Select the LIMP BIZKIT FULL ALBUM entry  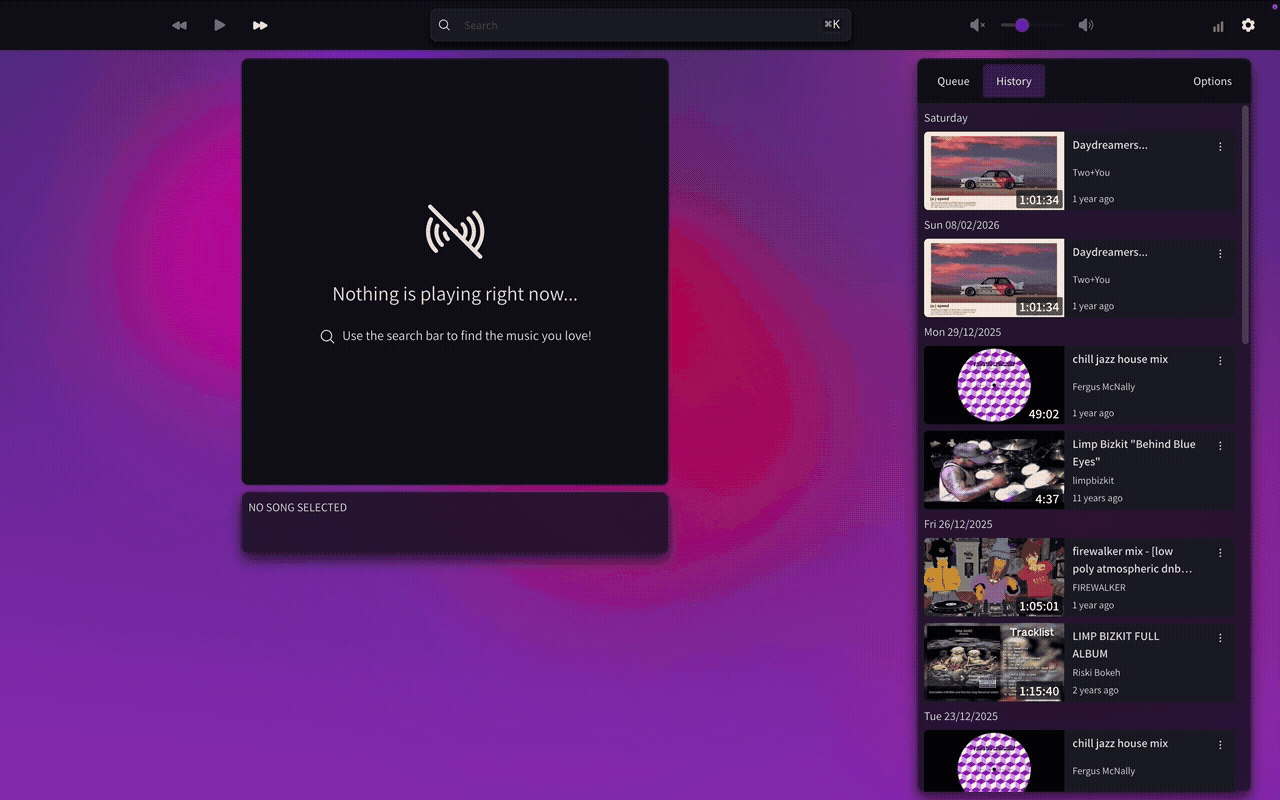(1116, 645)
